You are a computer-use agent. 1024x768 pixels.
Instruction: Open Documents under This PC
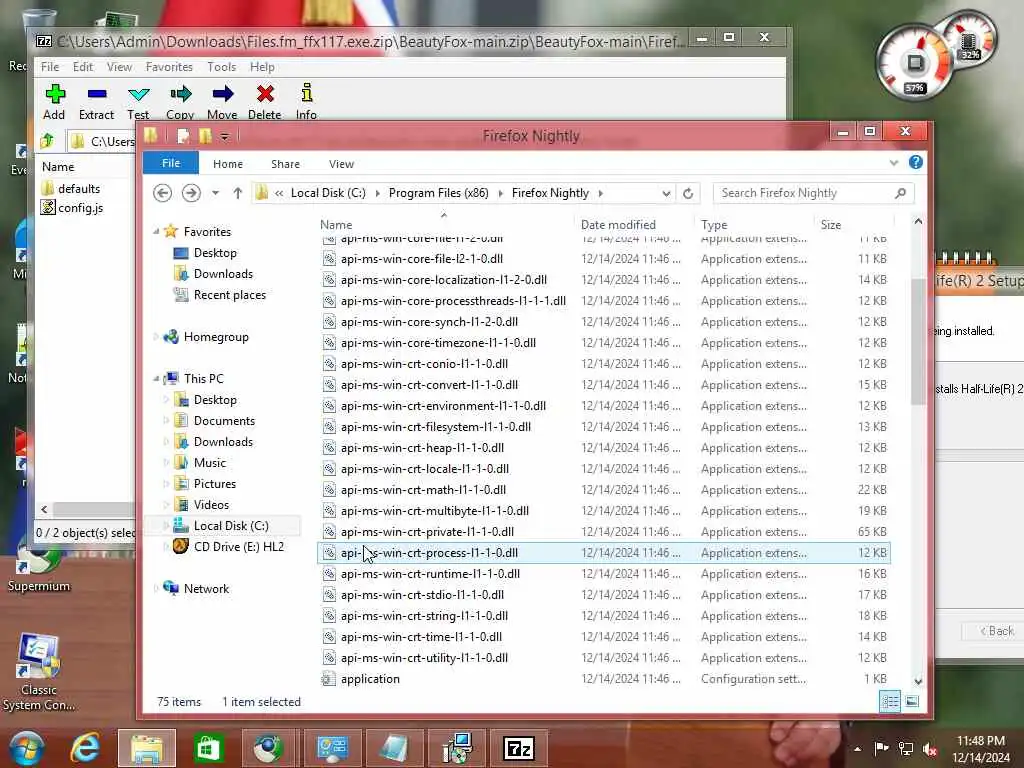pyautogui.click(x=224, y=421)
